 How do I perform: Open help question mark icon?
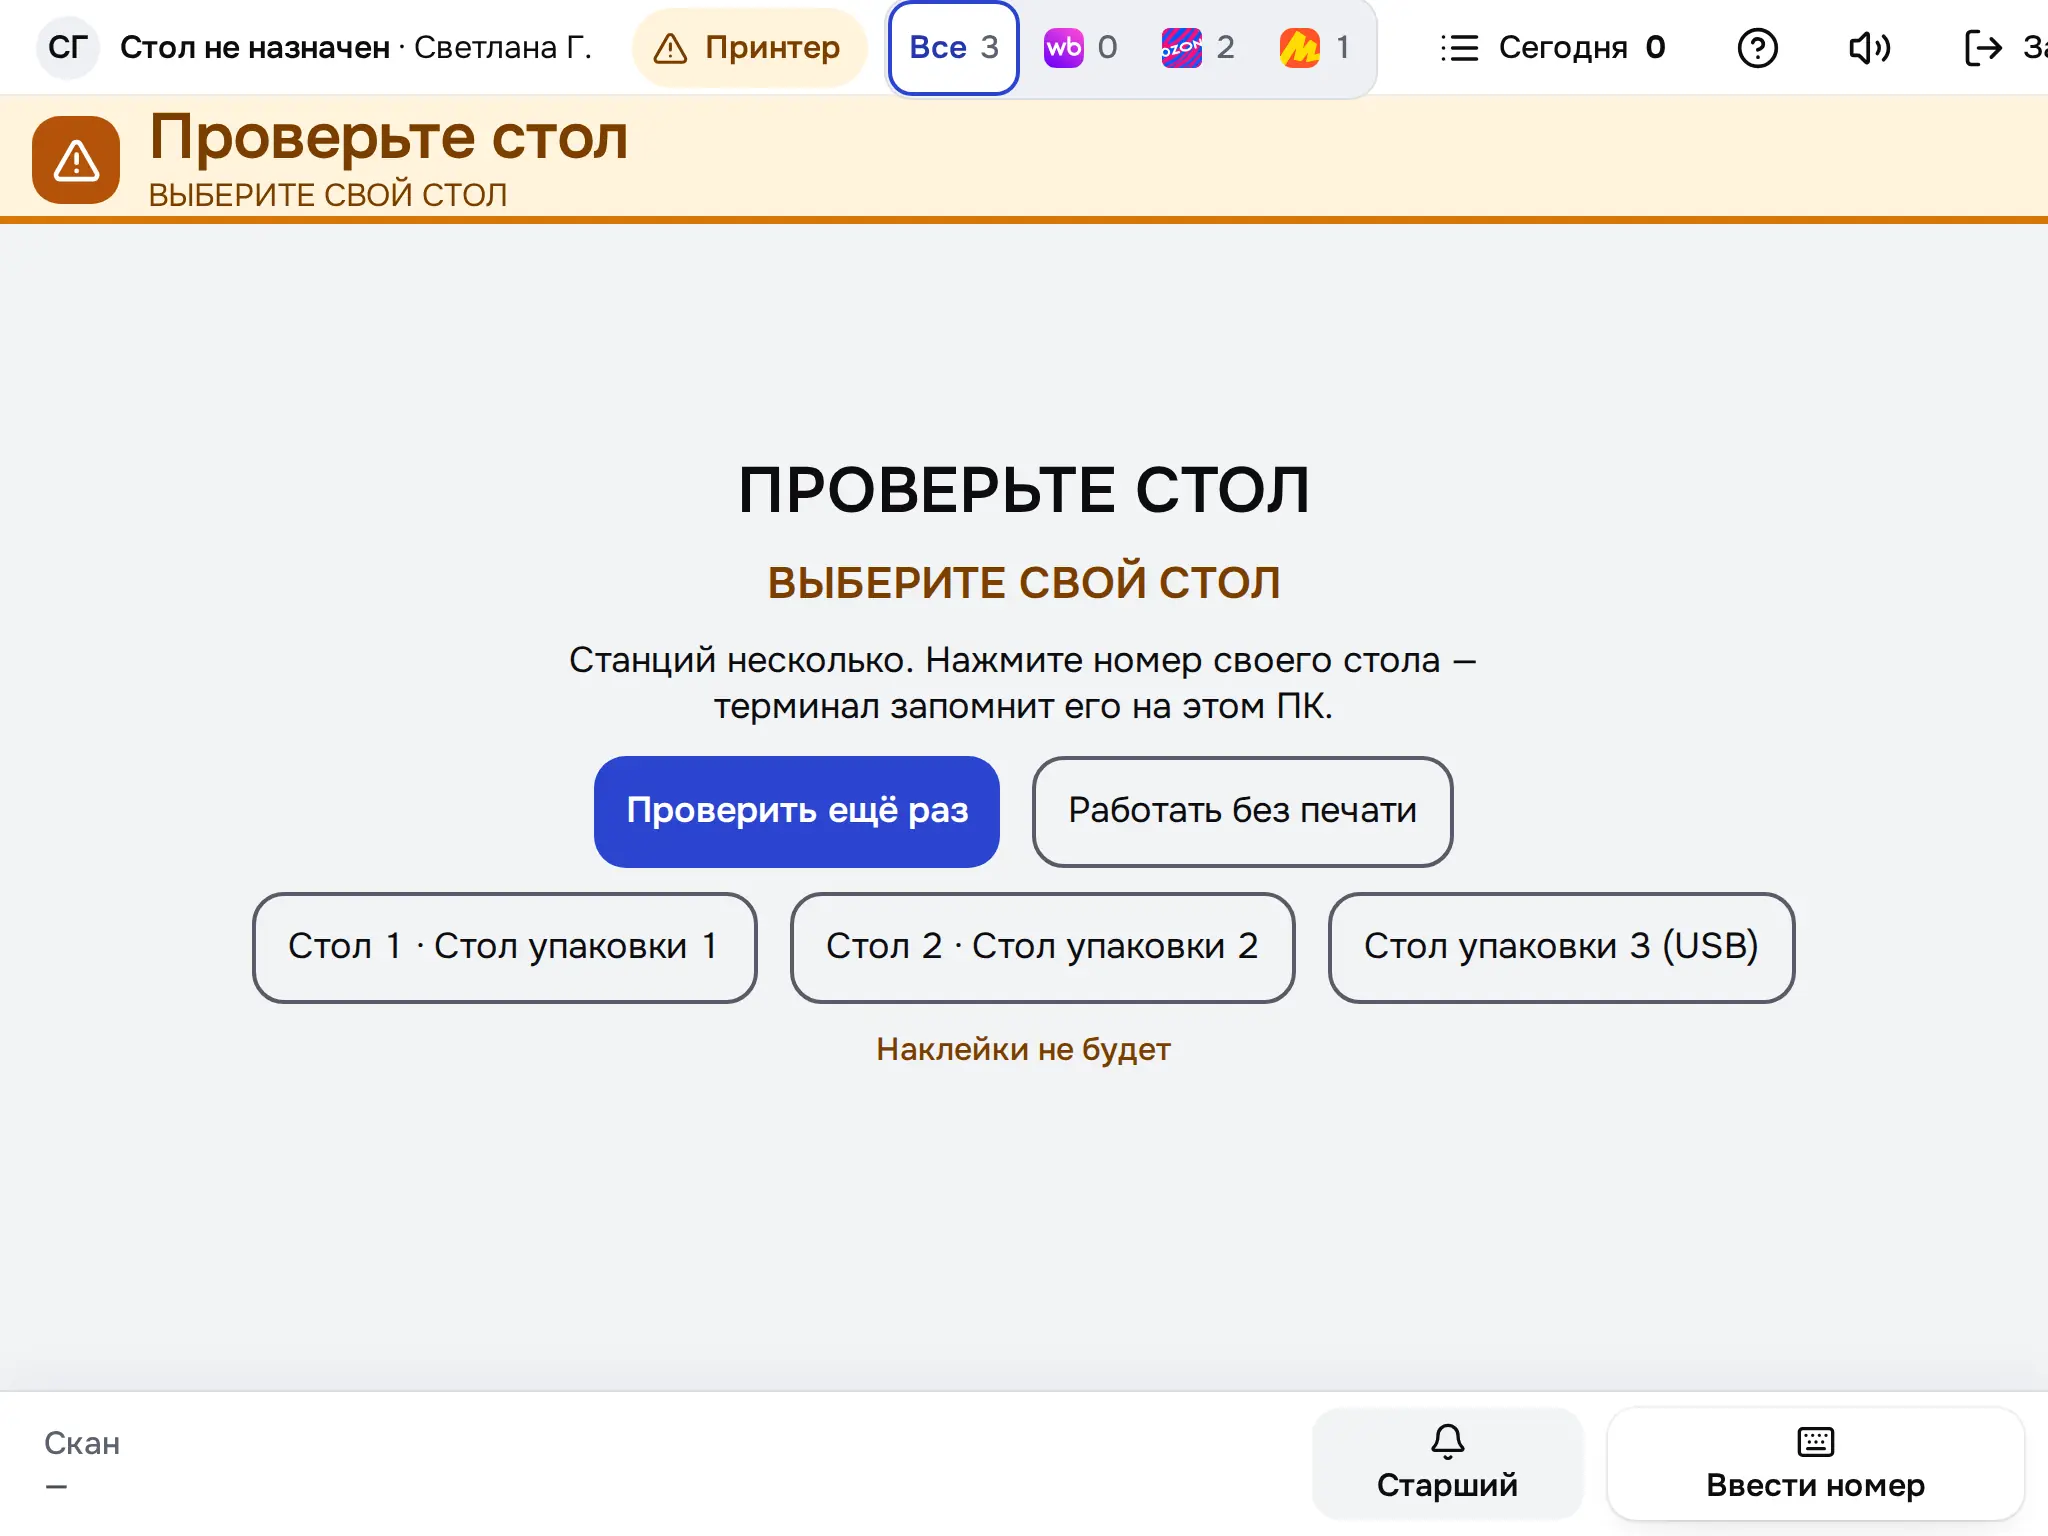[1757, 47]
